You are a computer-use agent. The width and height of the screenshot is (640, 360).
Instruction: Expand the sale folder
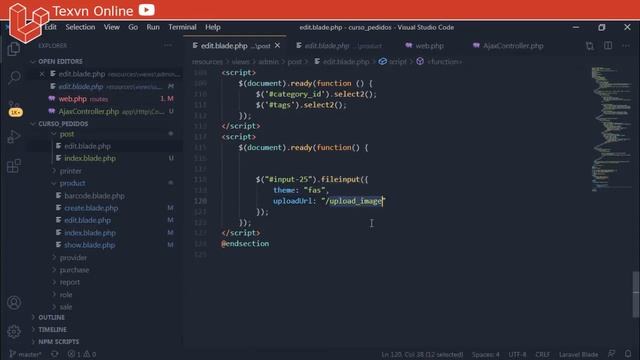[x=66, y=307]
